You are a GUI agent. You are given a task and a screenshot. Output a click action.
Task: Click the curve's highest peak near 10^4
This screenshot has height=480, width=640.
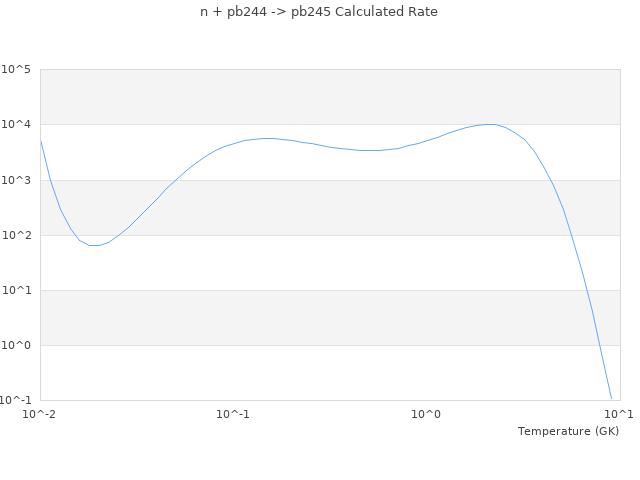pyautogui.click(x=489, y=124)
